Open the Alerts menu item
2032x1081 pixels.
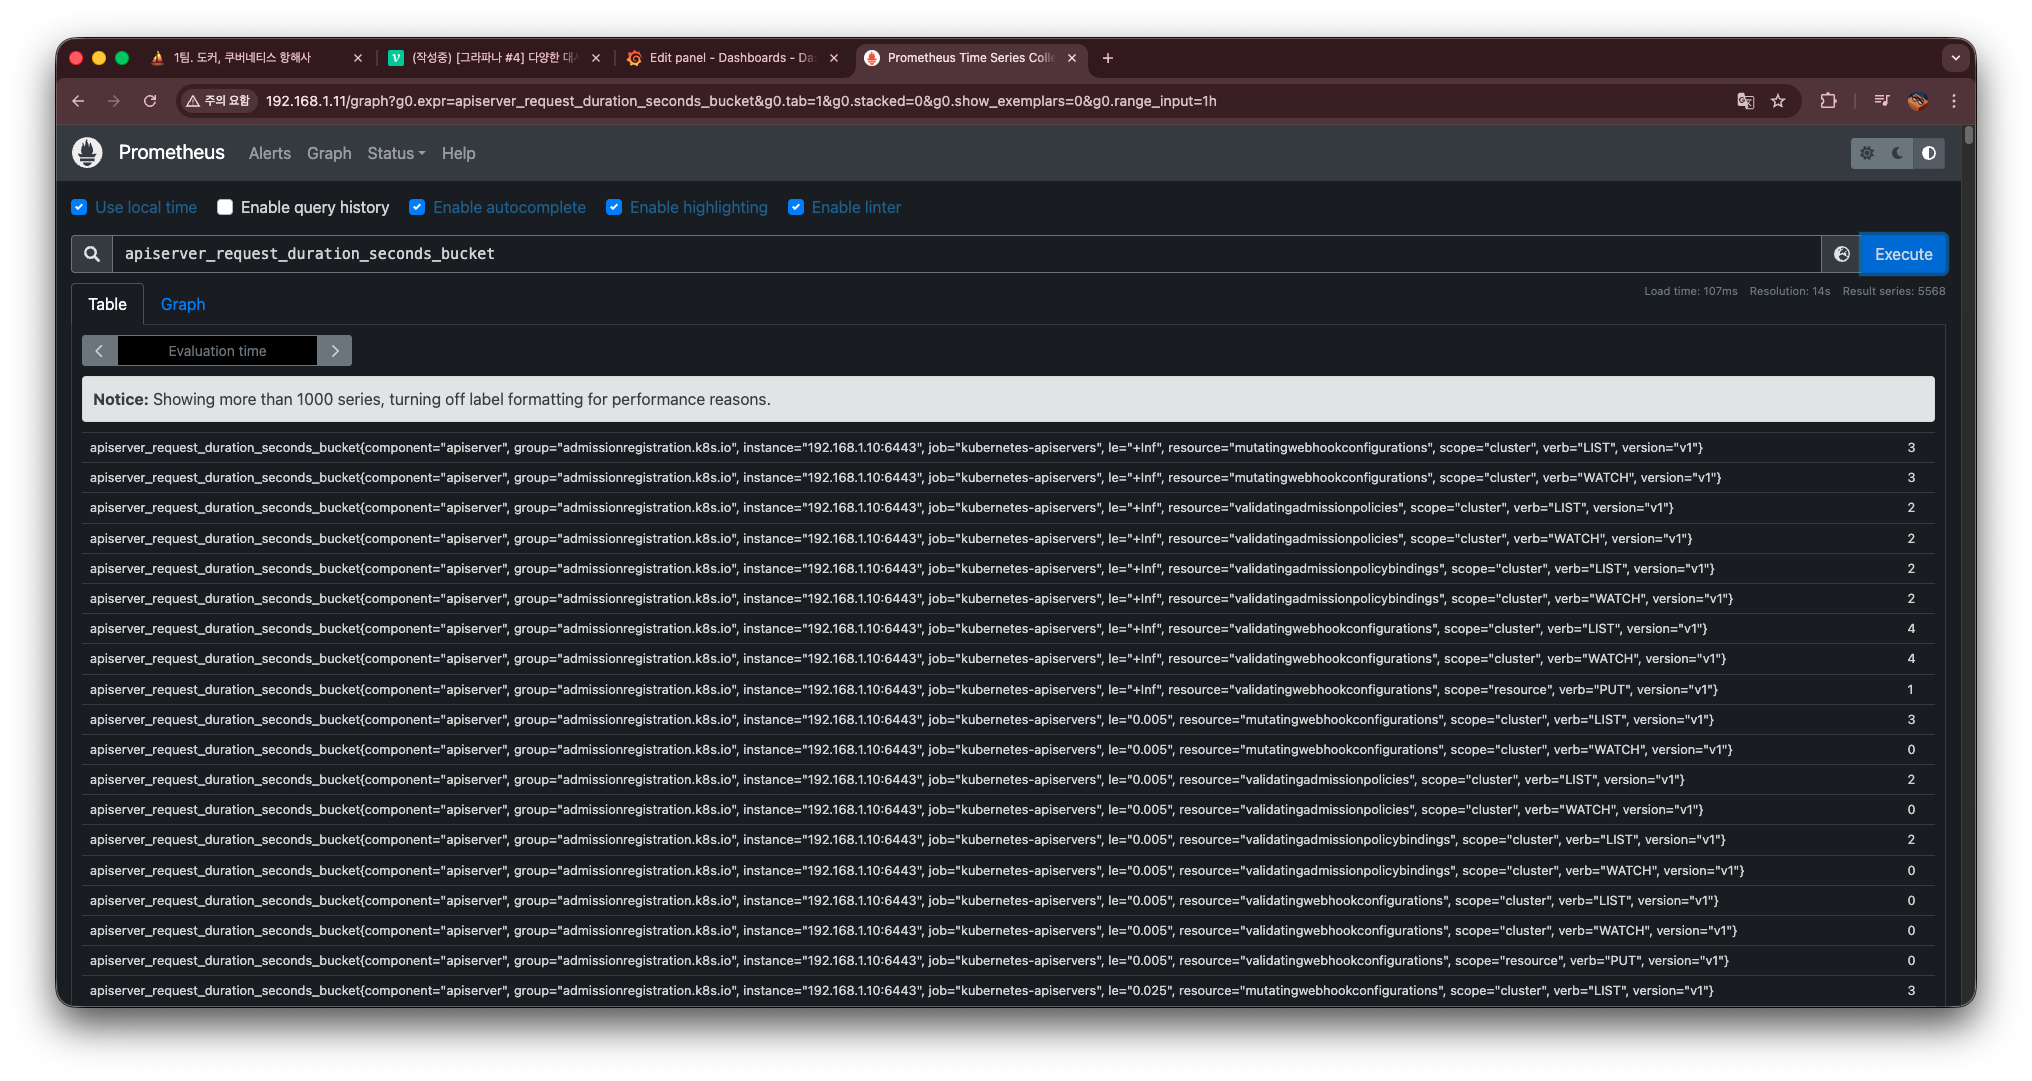[269, 153]
